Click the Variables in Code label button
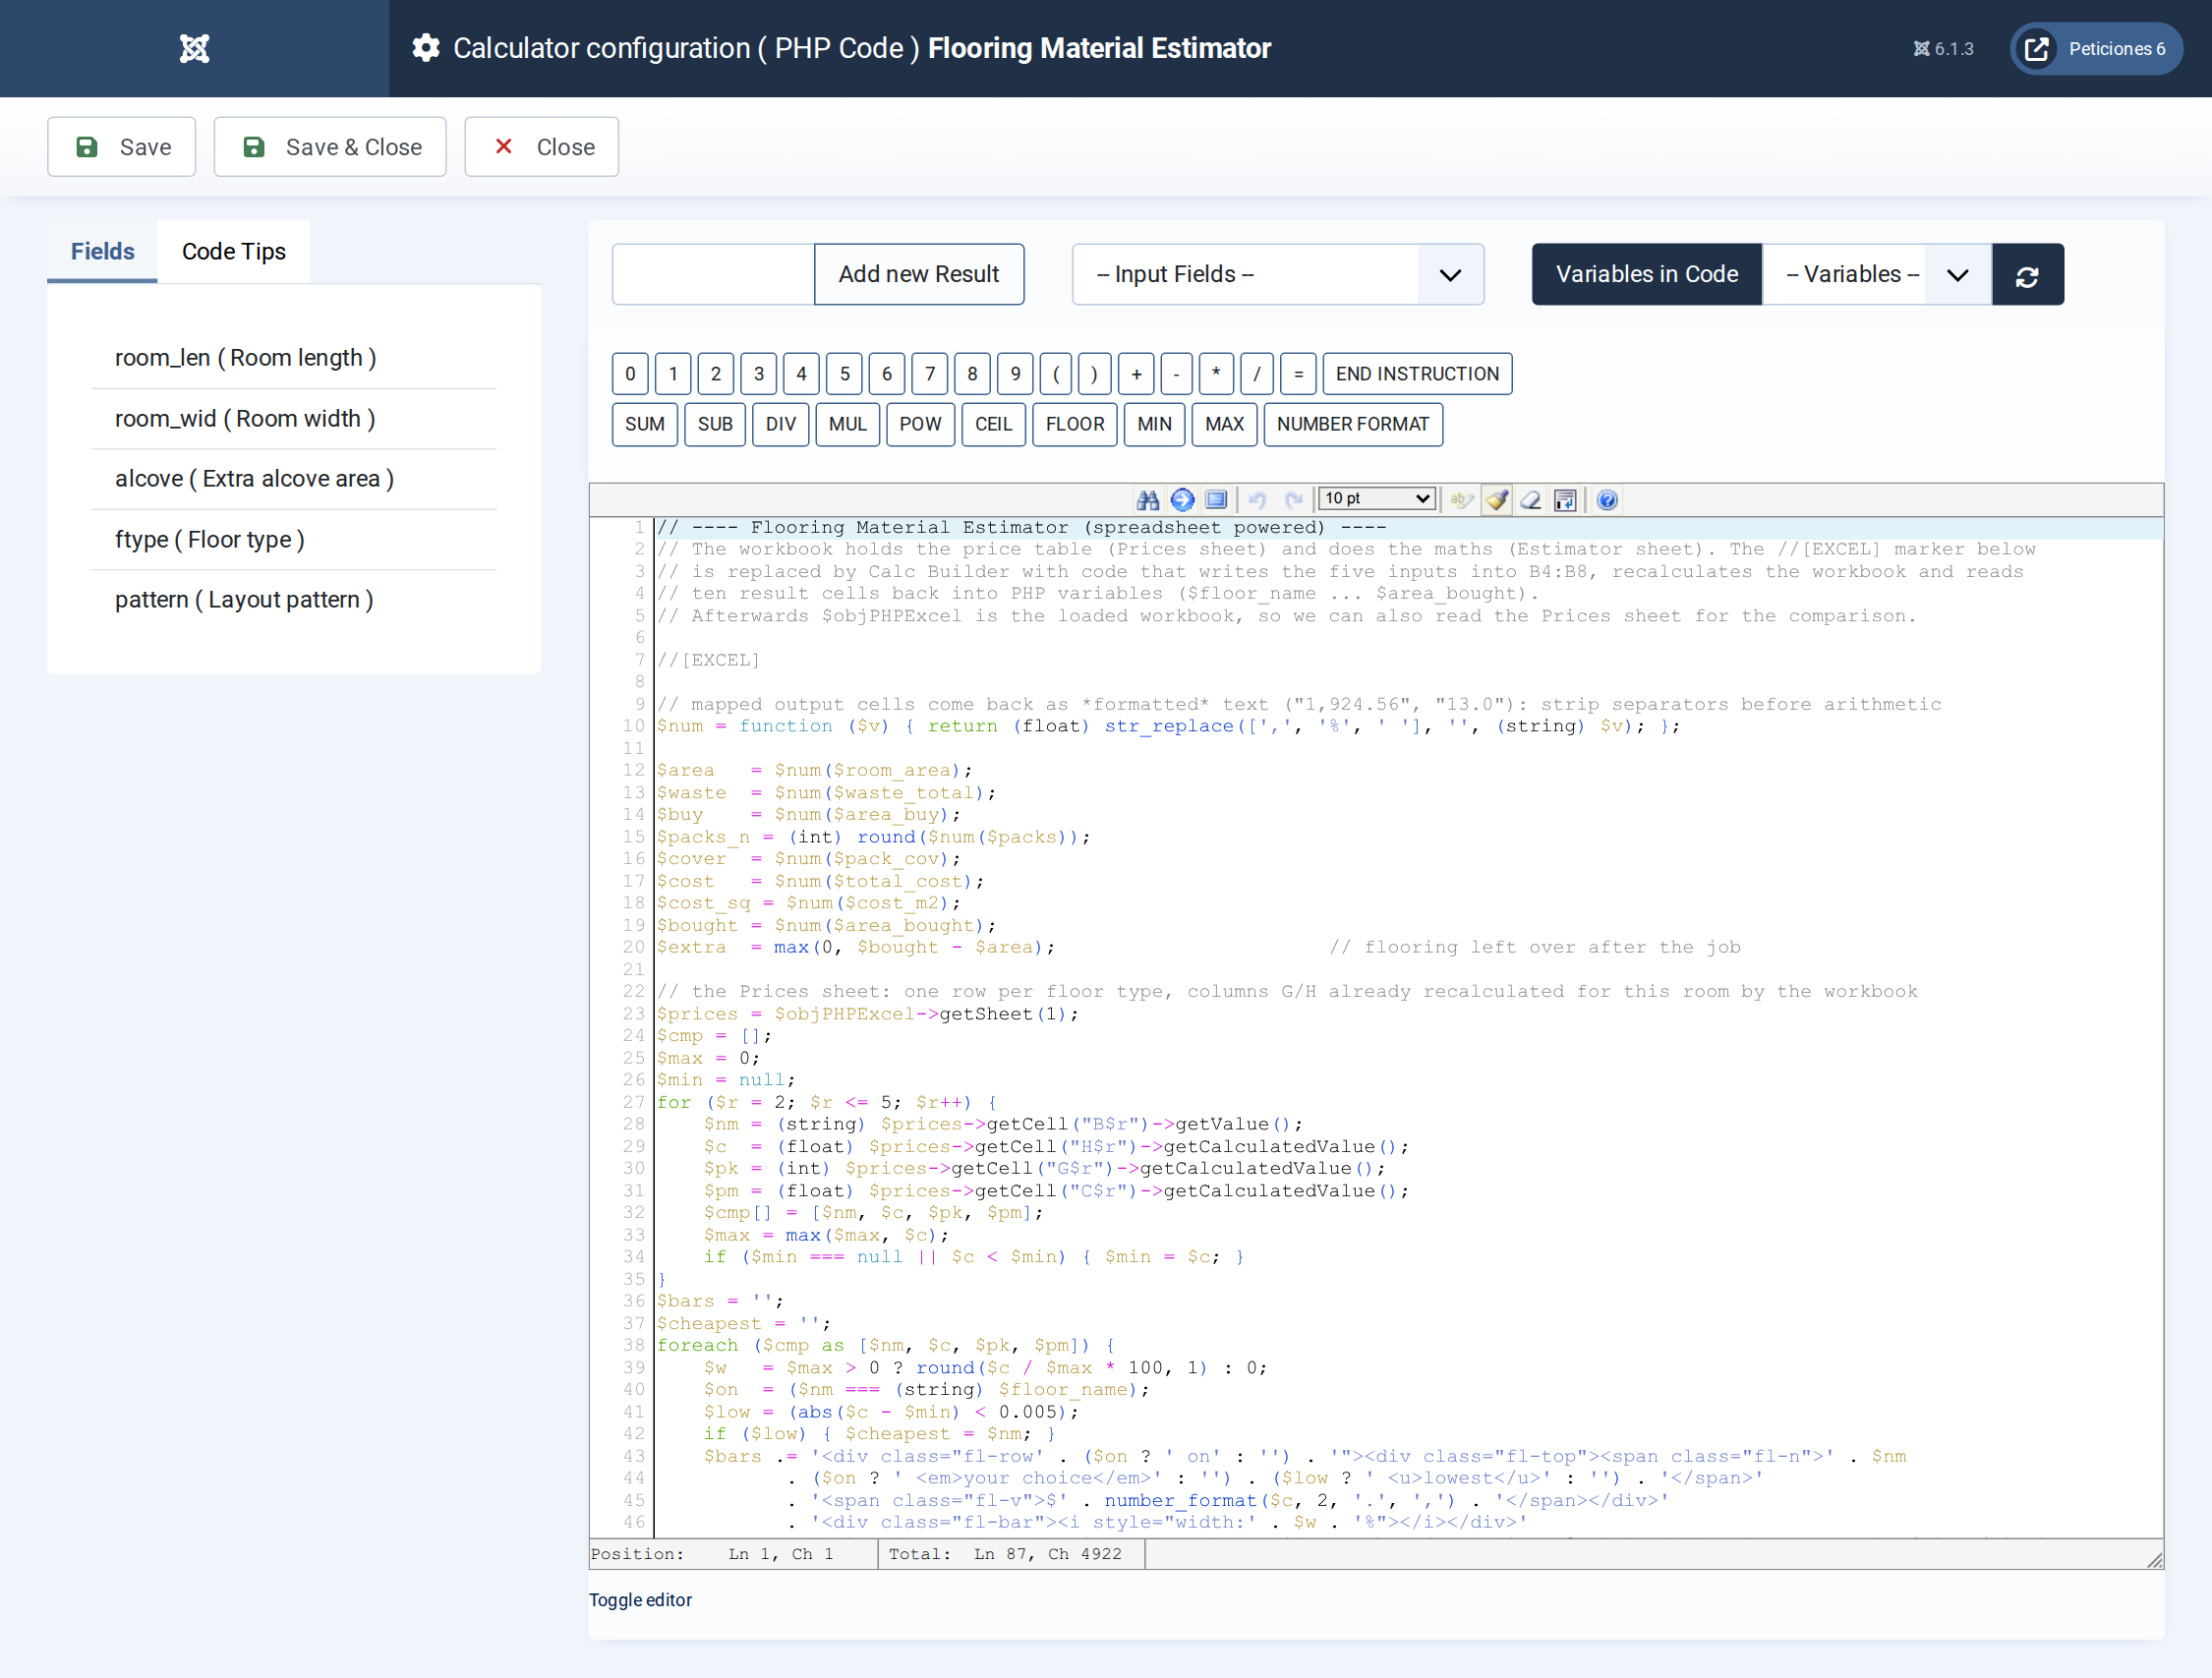Screen dimensions: 2212x1678 (x=1647, y=275)
